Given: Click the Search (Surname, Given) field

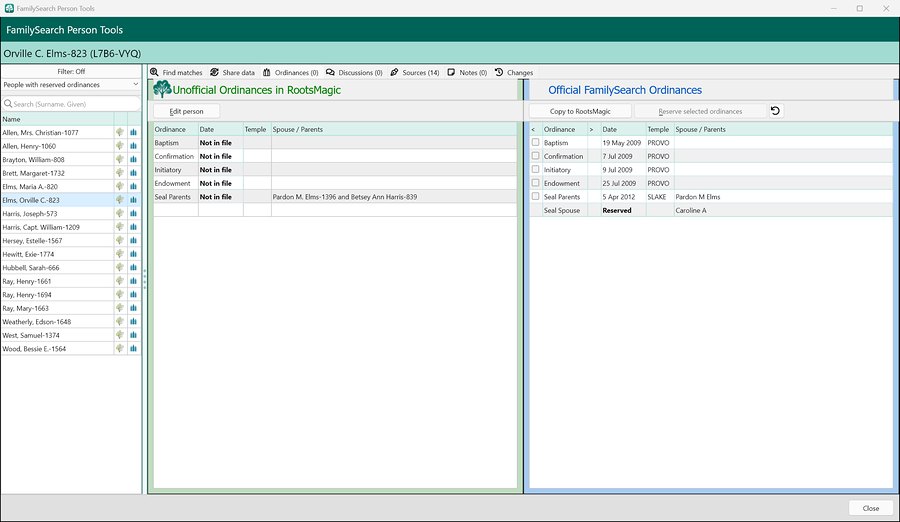Looking at the screenshot, I should (x=71, y=104).
